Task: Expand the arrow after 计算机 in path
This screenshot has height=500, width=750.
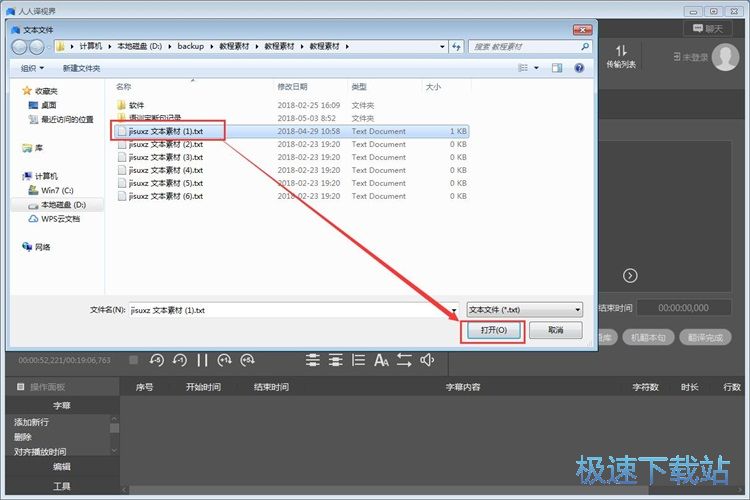Action: (110, 46)
